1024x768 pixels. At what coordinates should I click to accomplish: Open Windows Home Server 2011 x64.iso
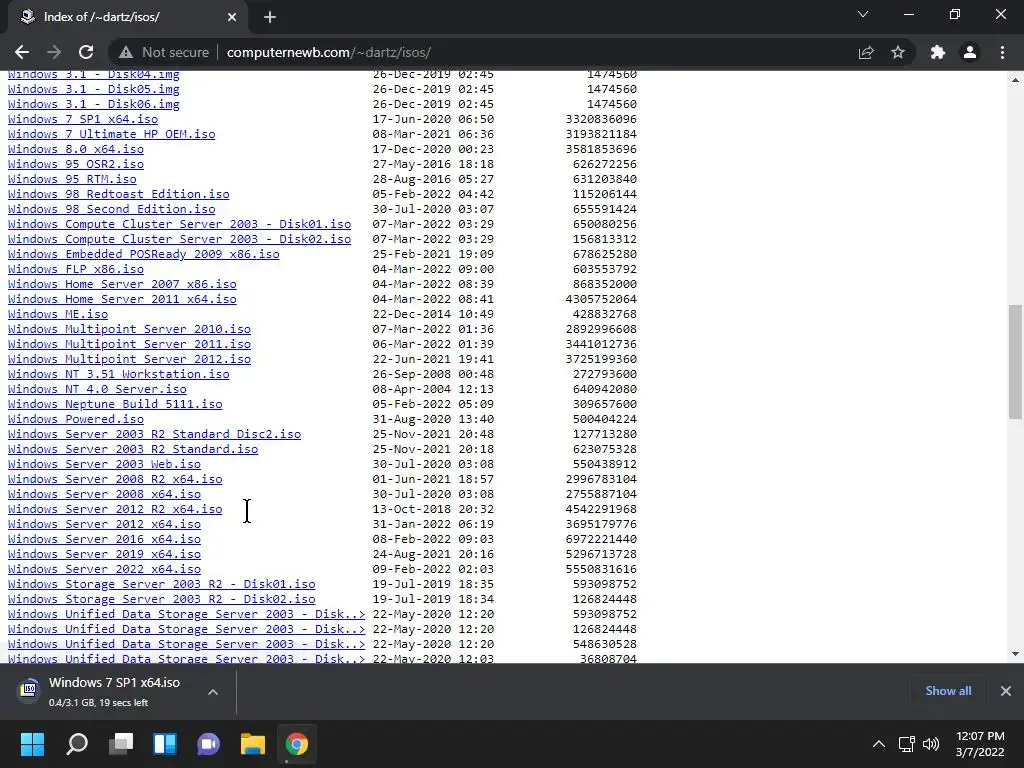122,299
